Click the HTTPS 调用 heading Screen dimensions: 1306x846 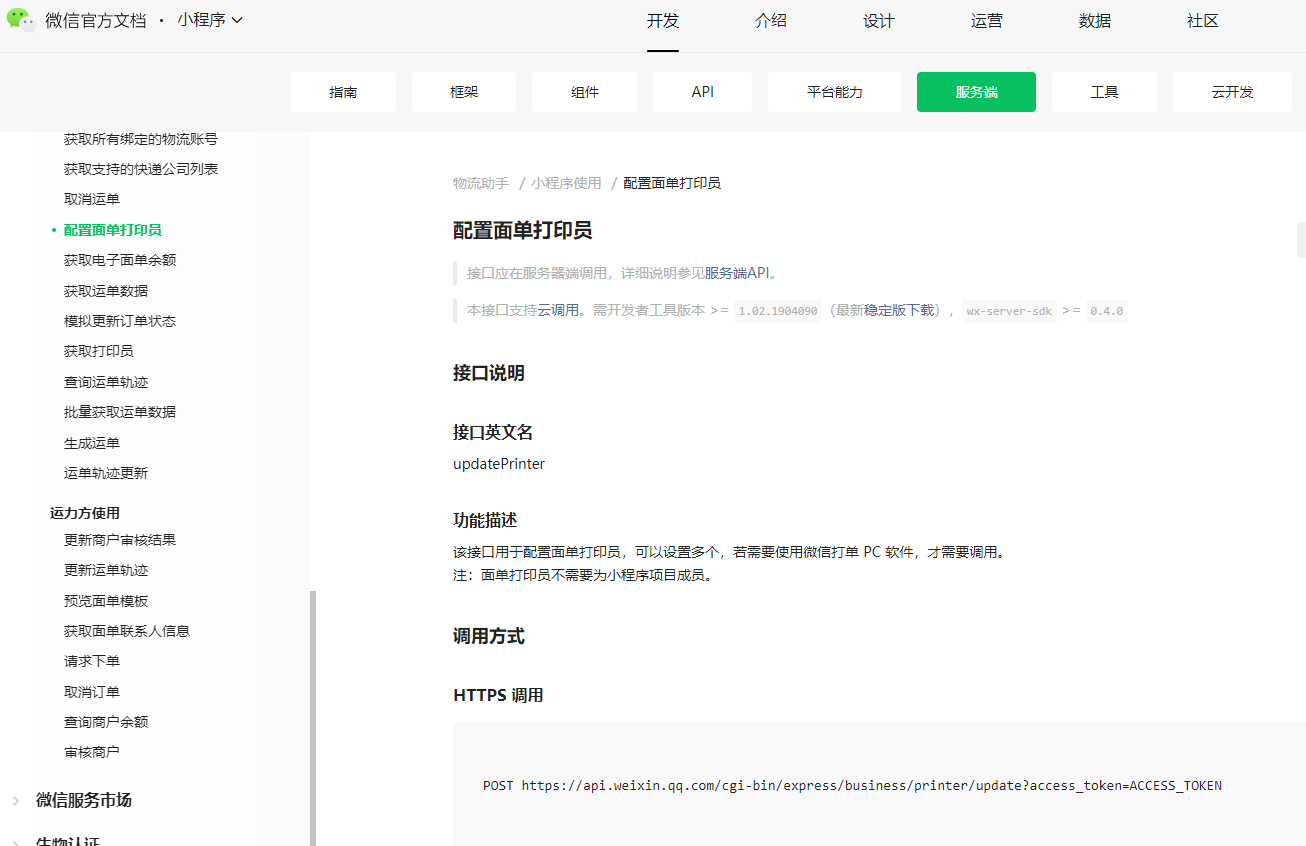498,696
